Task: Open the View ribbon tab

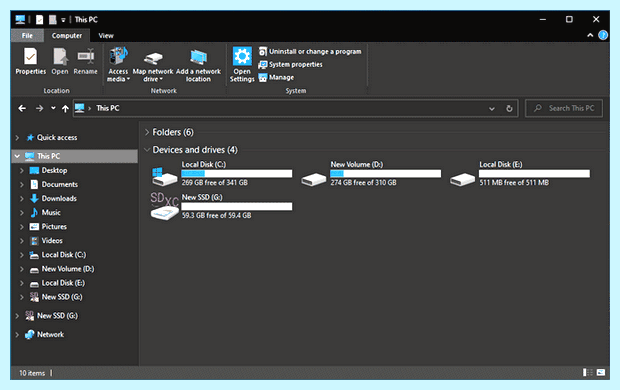Action: click(x=106, y=36)
